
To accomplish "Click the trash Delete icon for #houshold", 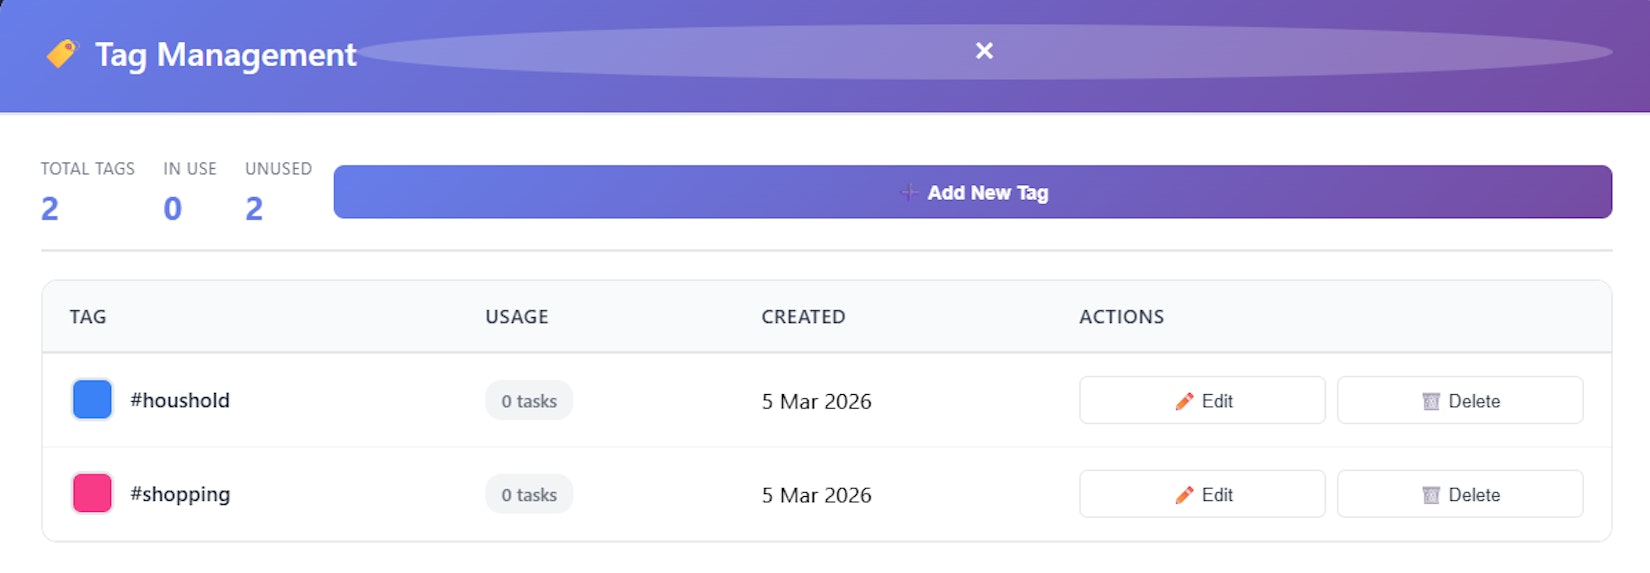I will click(1431, 401).
